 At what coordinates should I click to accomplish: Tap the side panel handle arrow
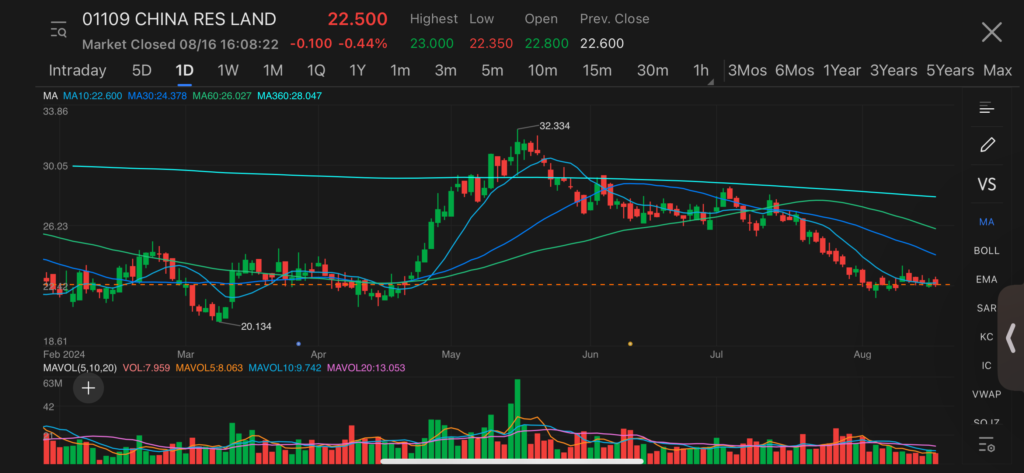1011,338
